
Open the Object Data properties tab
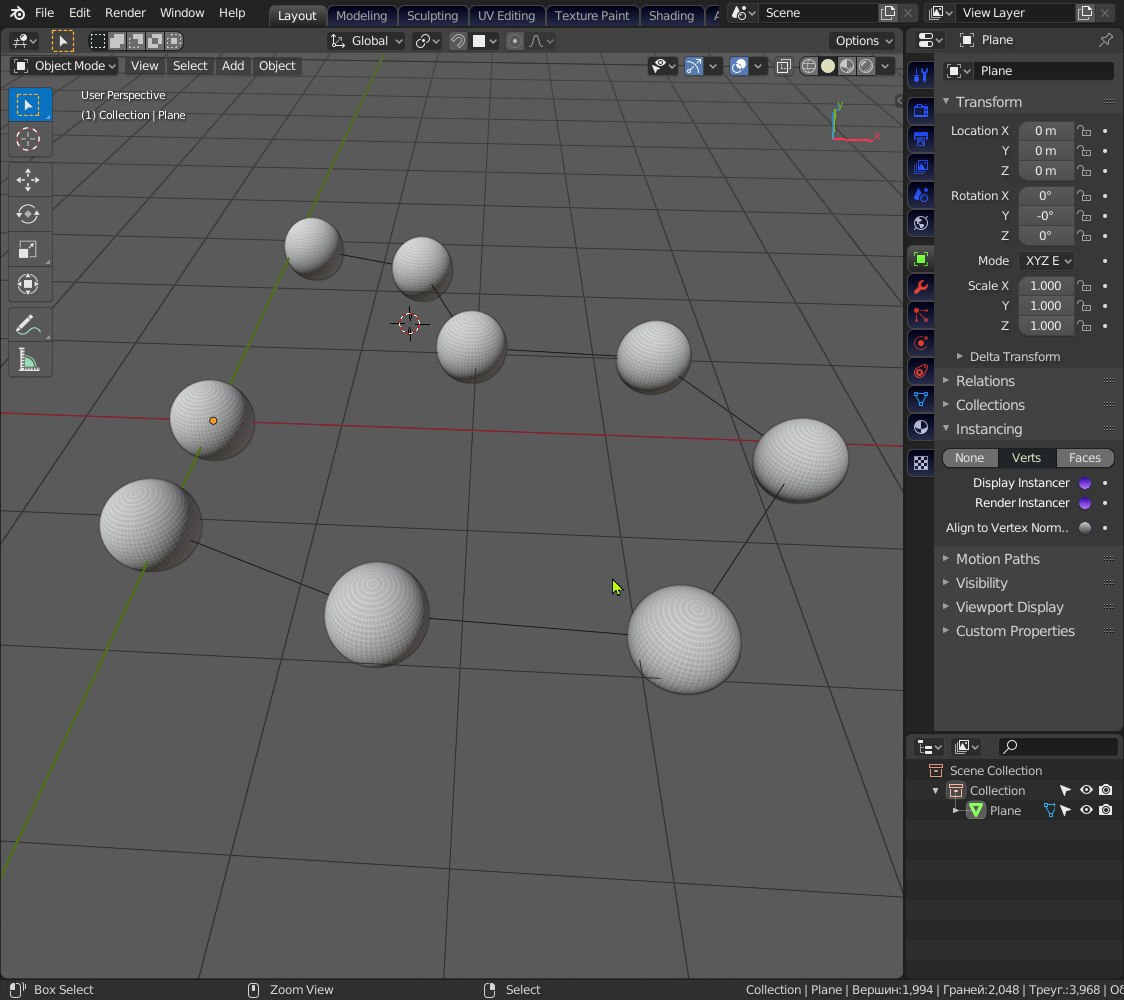921,399
